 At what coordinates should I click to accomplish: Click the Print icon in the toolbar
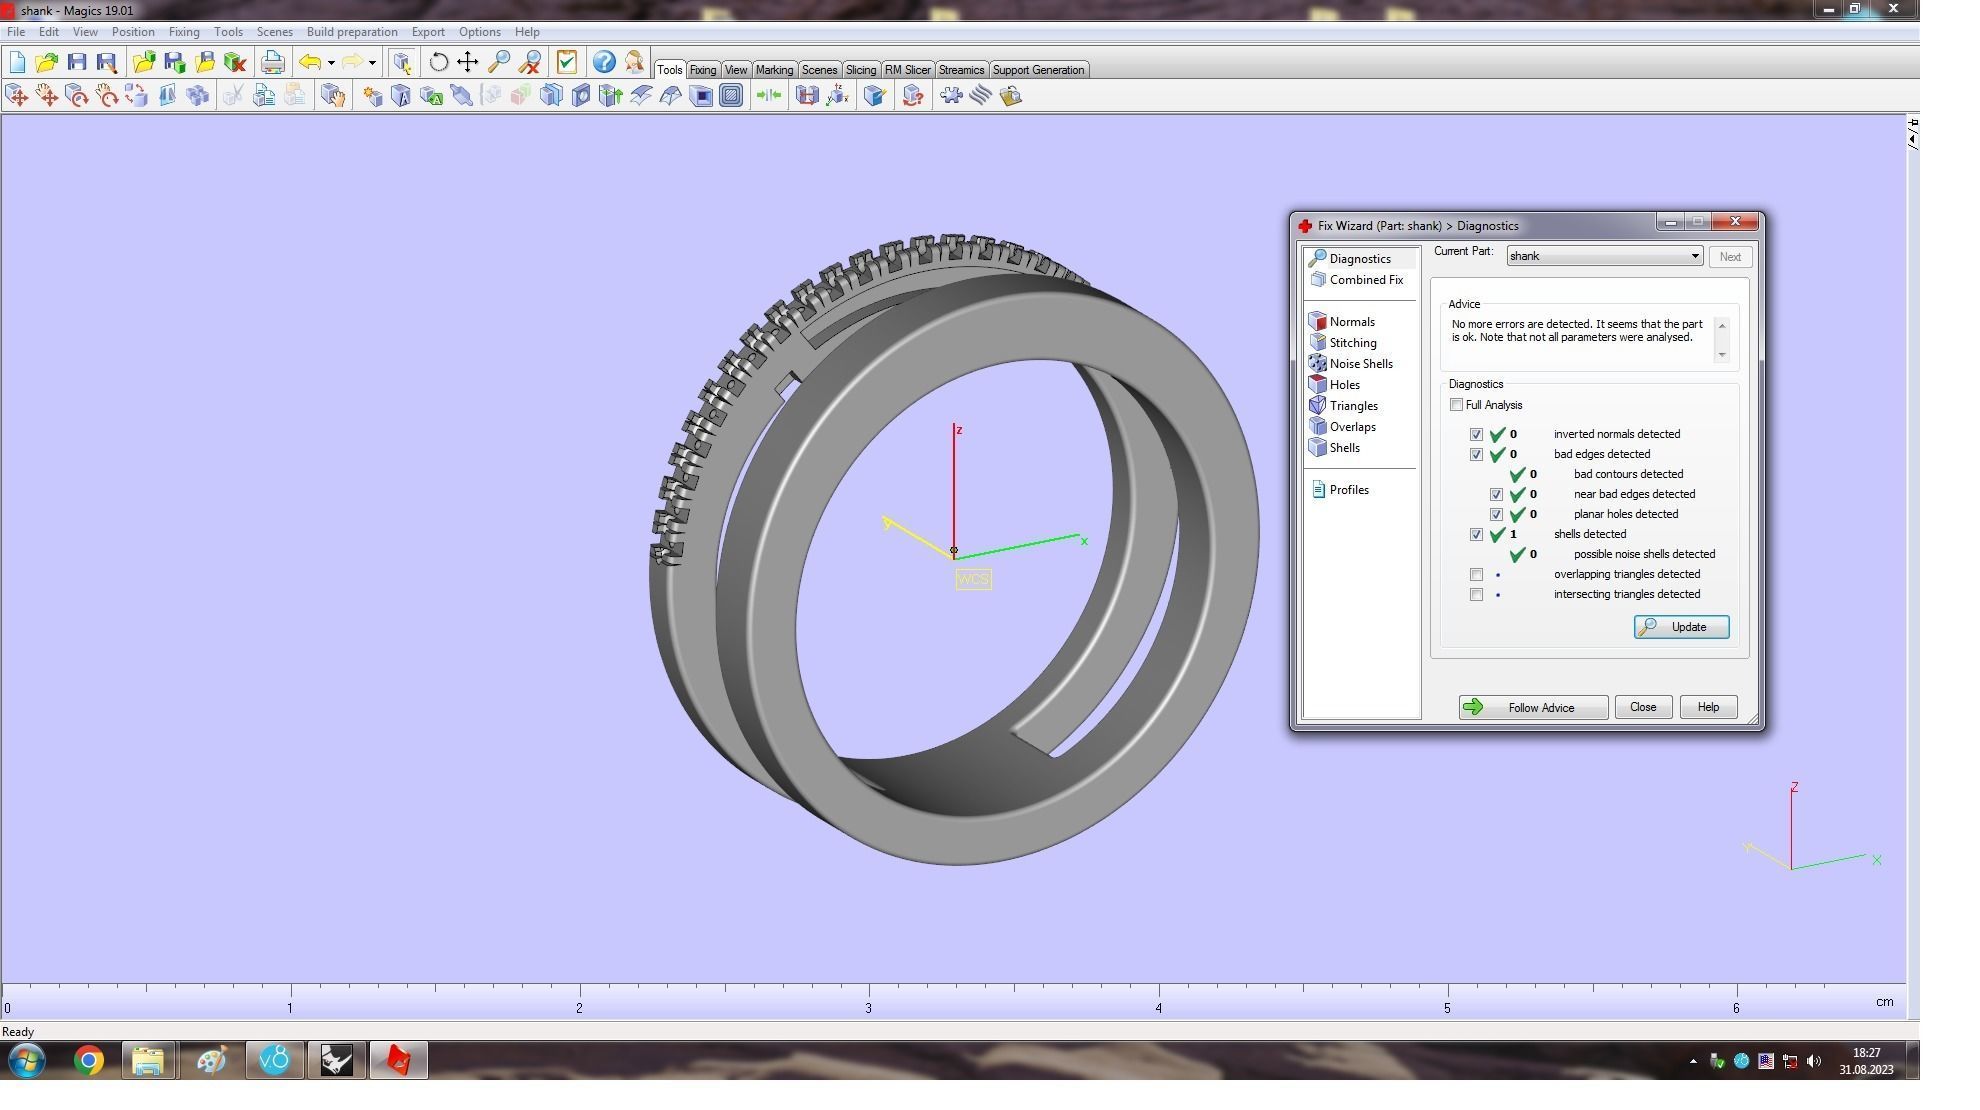coord(272,62)
